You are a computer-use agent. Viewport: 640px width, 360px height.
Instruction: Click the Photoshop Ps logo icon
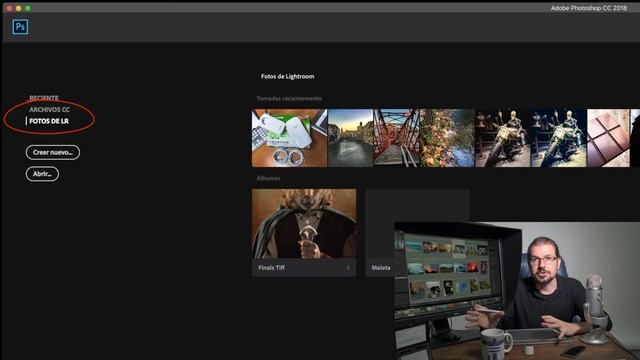click(x=20, y=27)
